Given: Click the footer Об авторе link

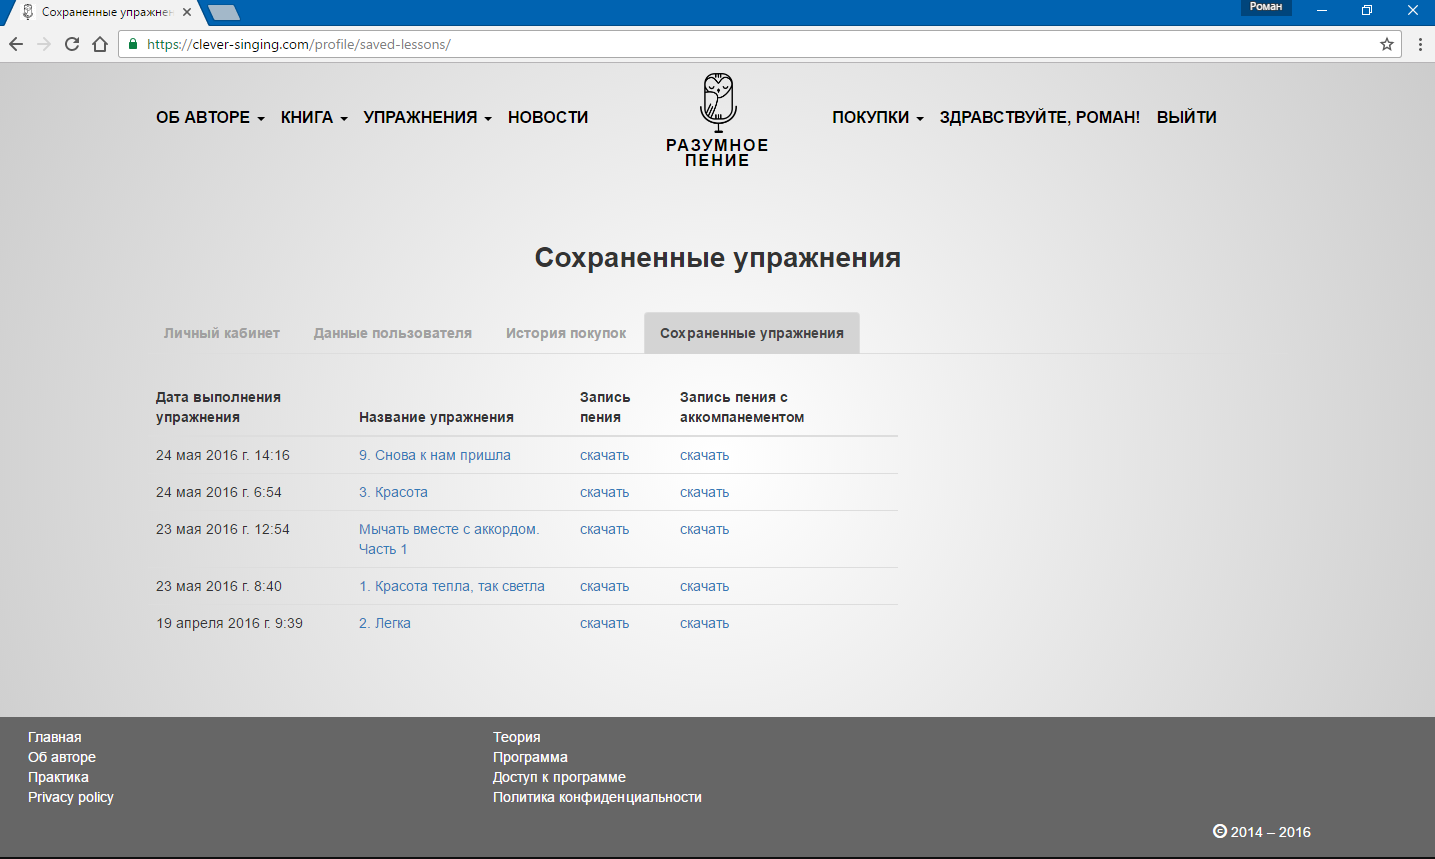Looking at the screenshot, I should pyautogui.click(x=62, y=757).
